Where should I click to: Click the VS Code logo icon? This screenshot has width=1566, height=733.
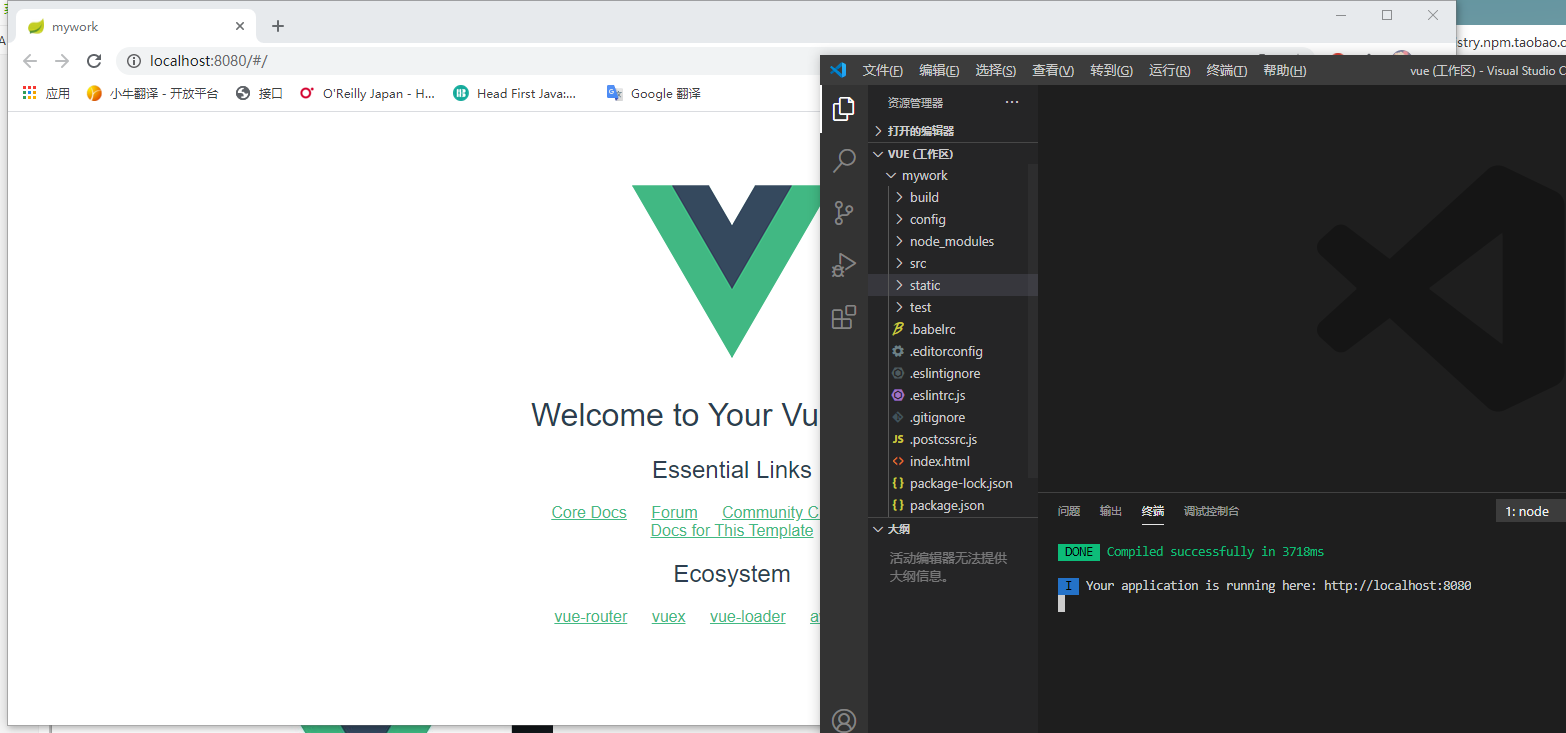(x=838, y=70)
